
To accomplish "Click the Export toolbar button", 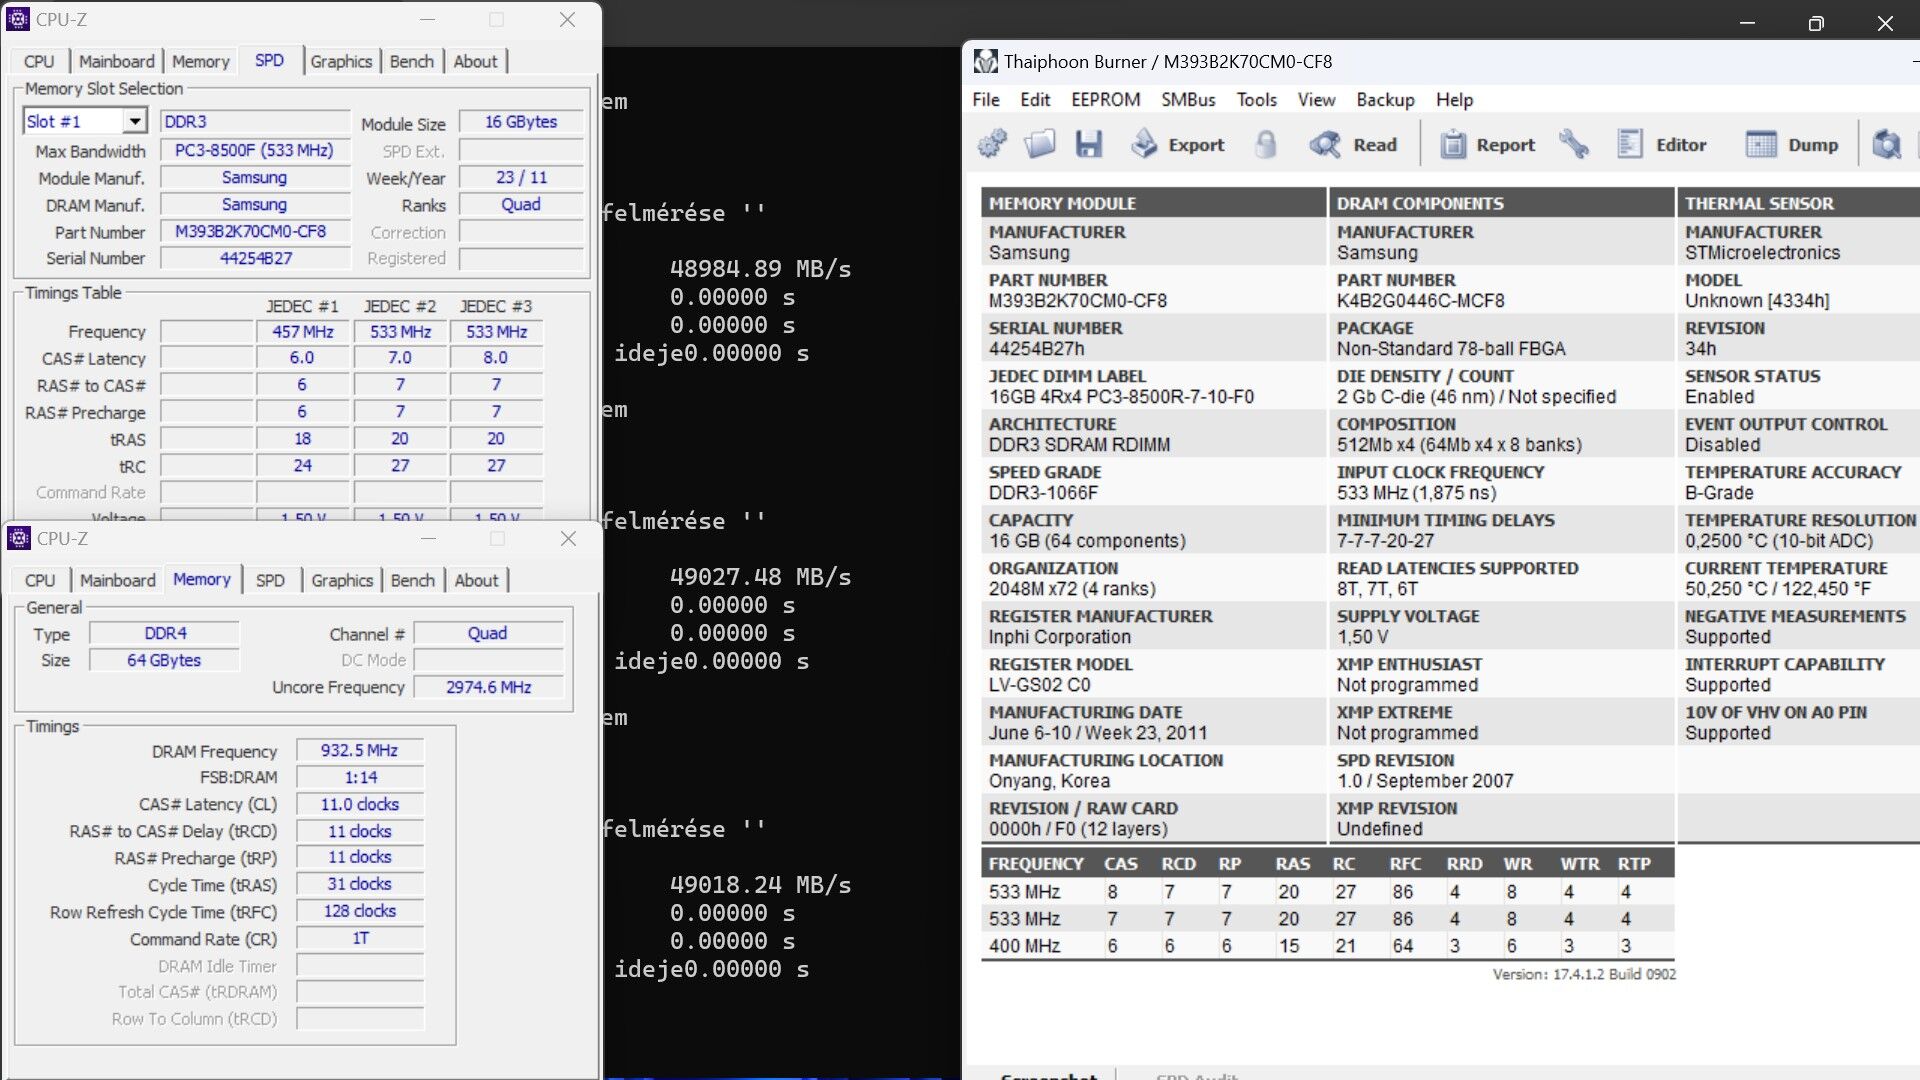I will [x=1177, y=144].
